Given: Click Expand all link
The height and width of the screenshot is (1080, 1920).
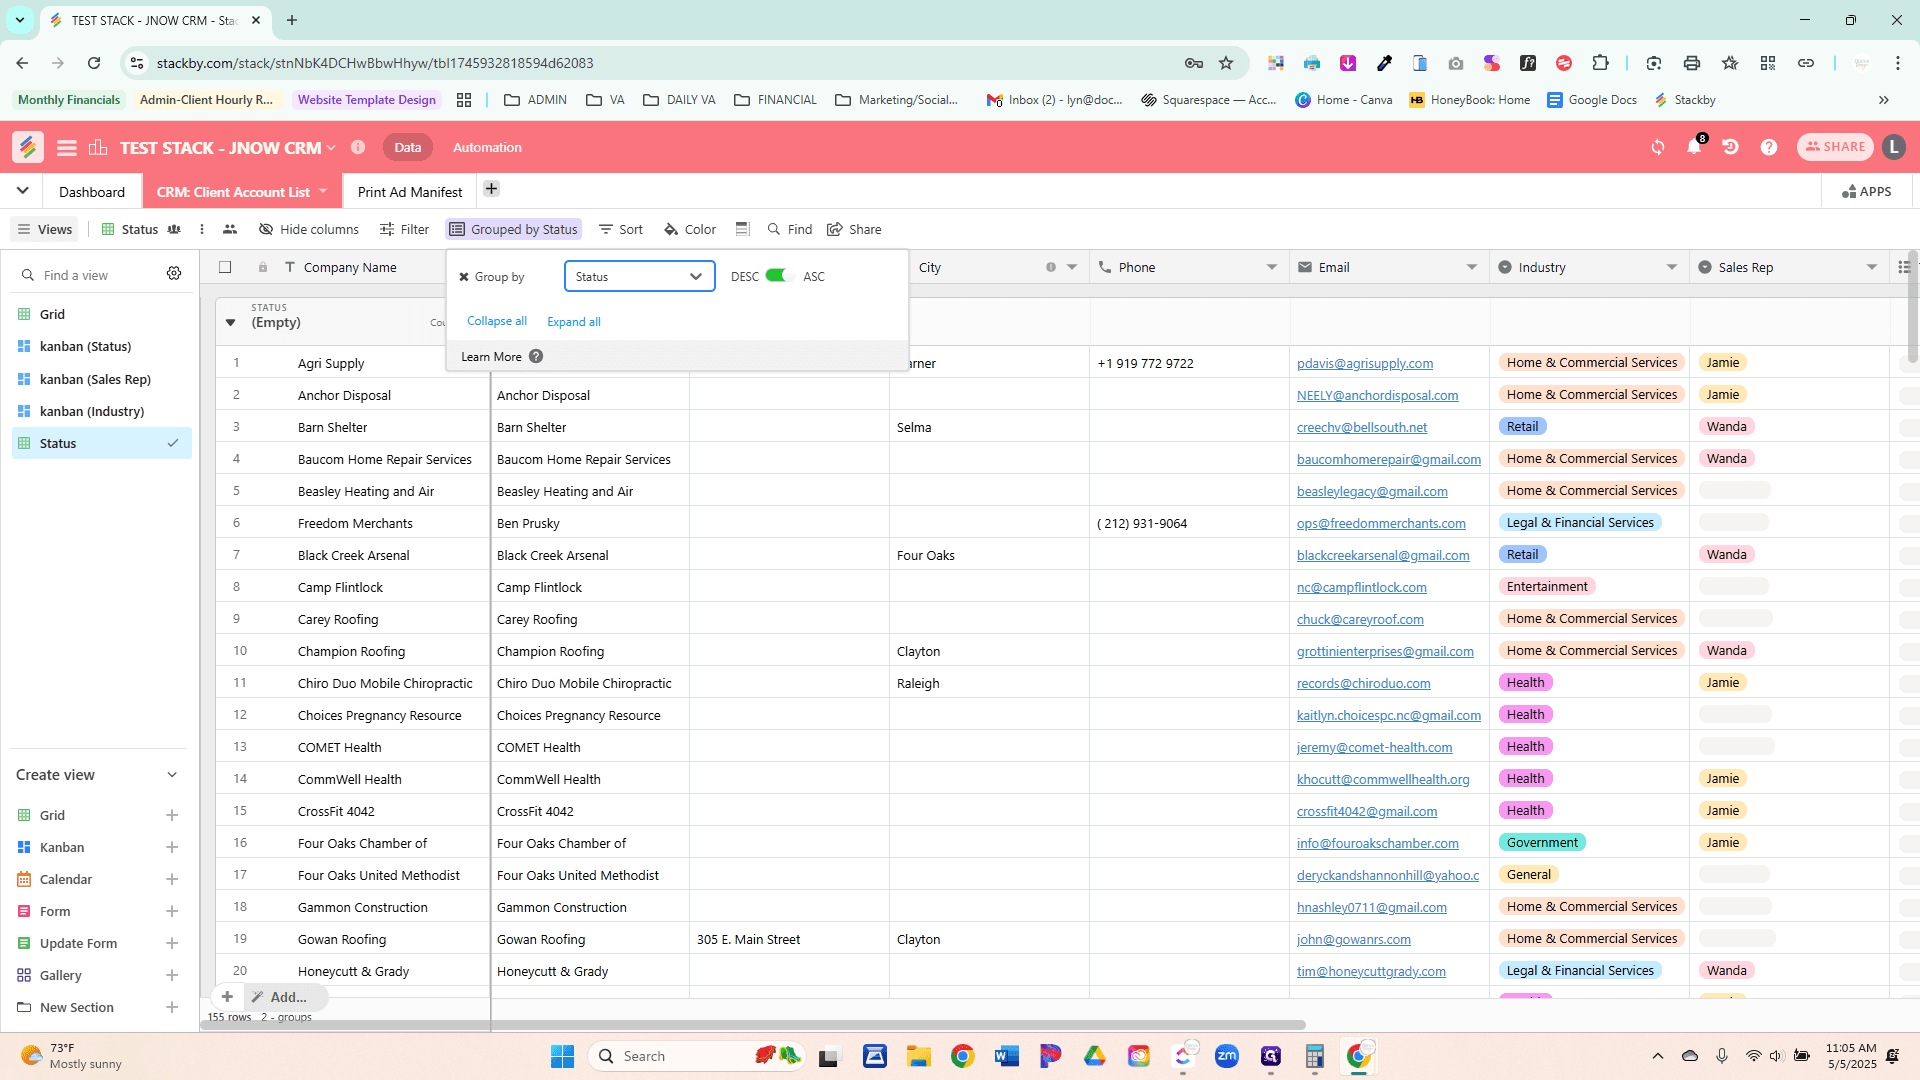Looking at the screenshot, I should pyautogui.click(x=574, y=322).
